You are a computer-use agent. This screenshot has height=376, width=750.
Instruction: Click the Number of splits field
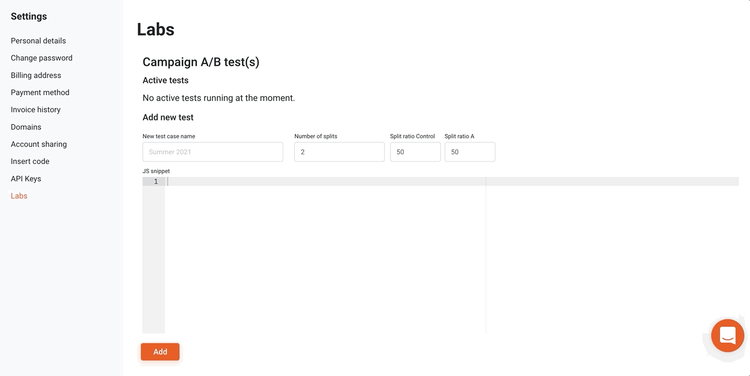pos(339,152)
